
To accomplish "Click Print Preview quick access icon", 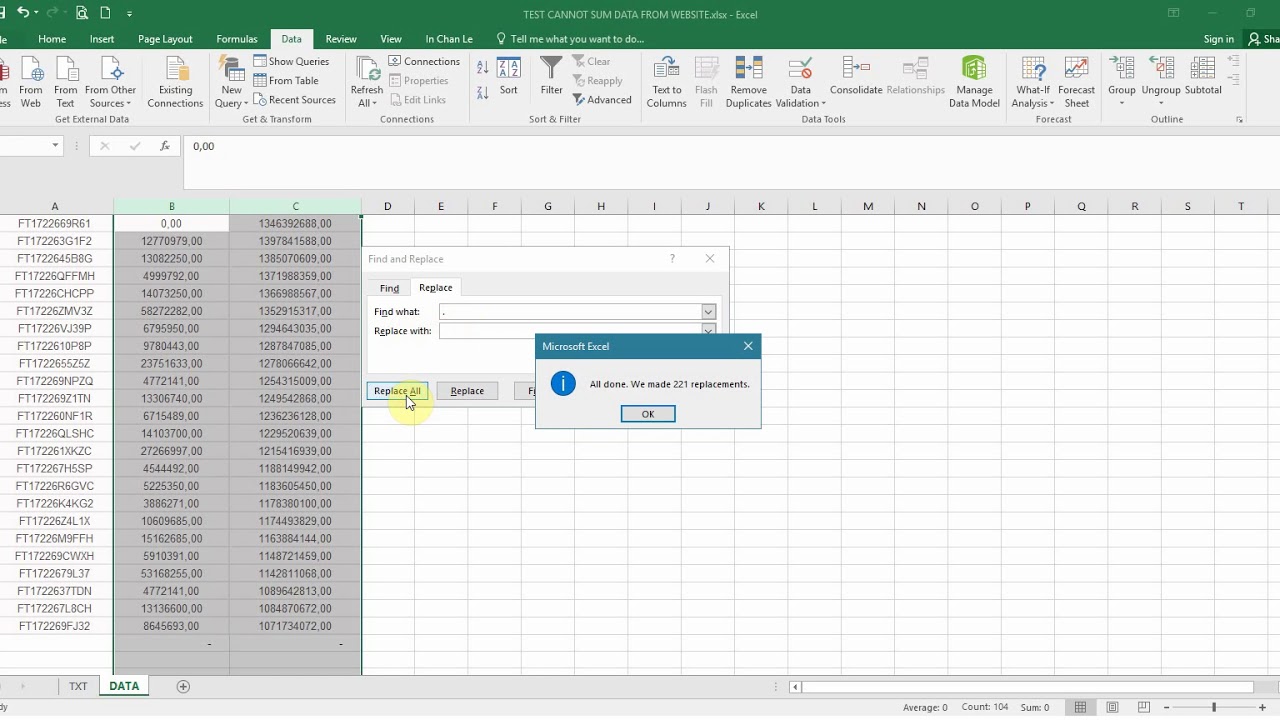I will pos(82,14).
